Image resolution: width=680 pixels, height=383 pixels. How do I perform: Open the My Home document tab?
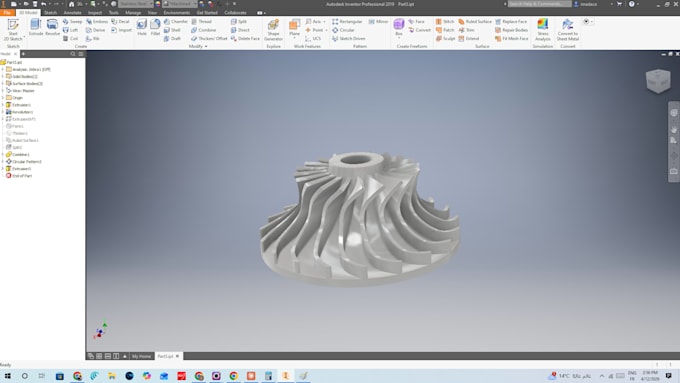[x=141, y=356]
